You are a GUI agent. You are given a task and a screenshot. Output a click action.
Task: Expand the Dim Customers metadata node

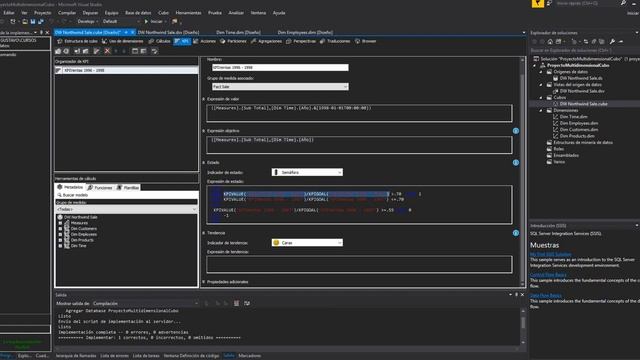pyautogui.click(x=60, y=229)
